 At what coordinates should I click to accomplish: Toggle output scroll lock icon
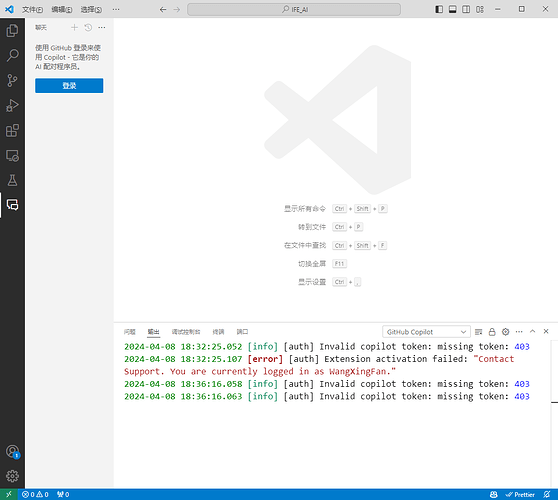[492, 332]
